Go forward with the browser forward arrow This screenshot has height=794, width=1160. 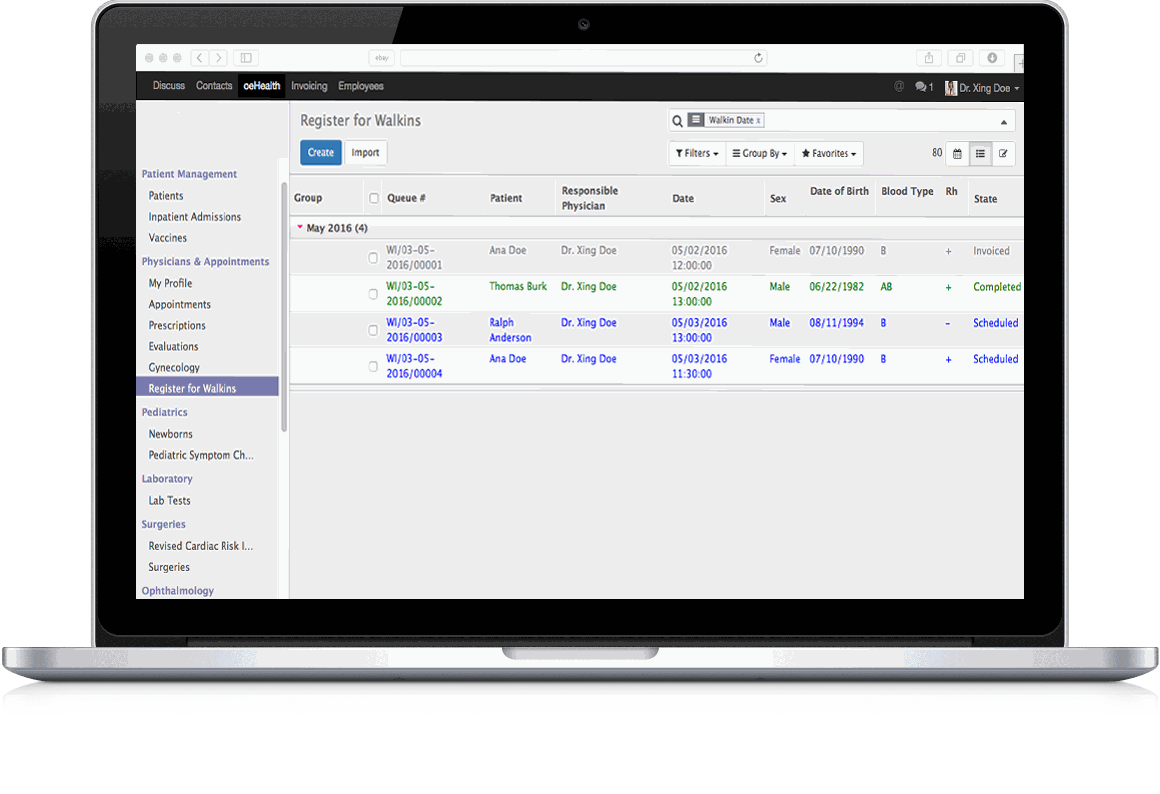[219, 58]
